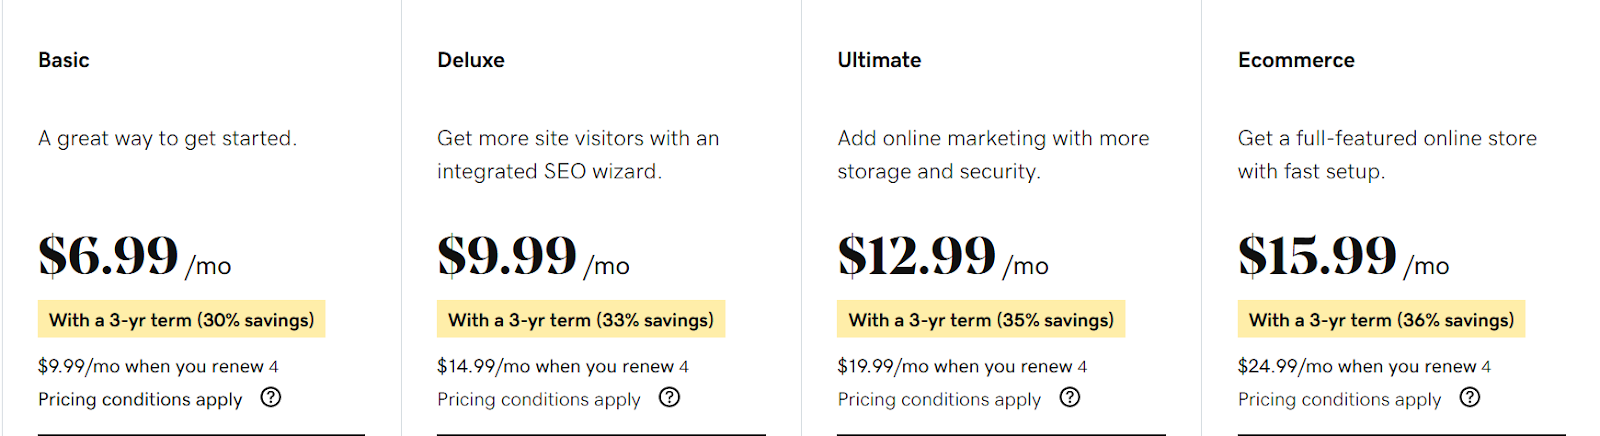Select the Ultimate plan heading
This screenshot has width=1600, height=436.
879,60
